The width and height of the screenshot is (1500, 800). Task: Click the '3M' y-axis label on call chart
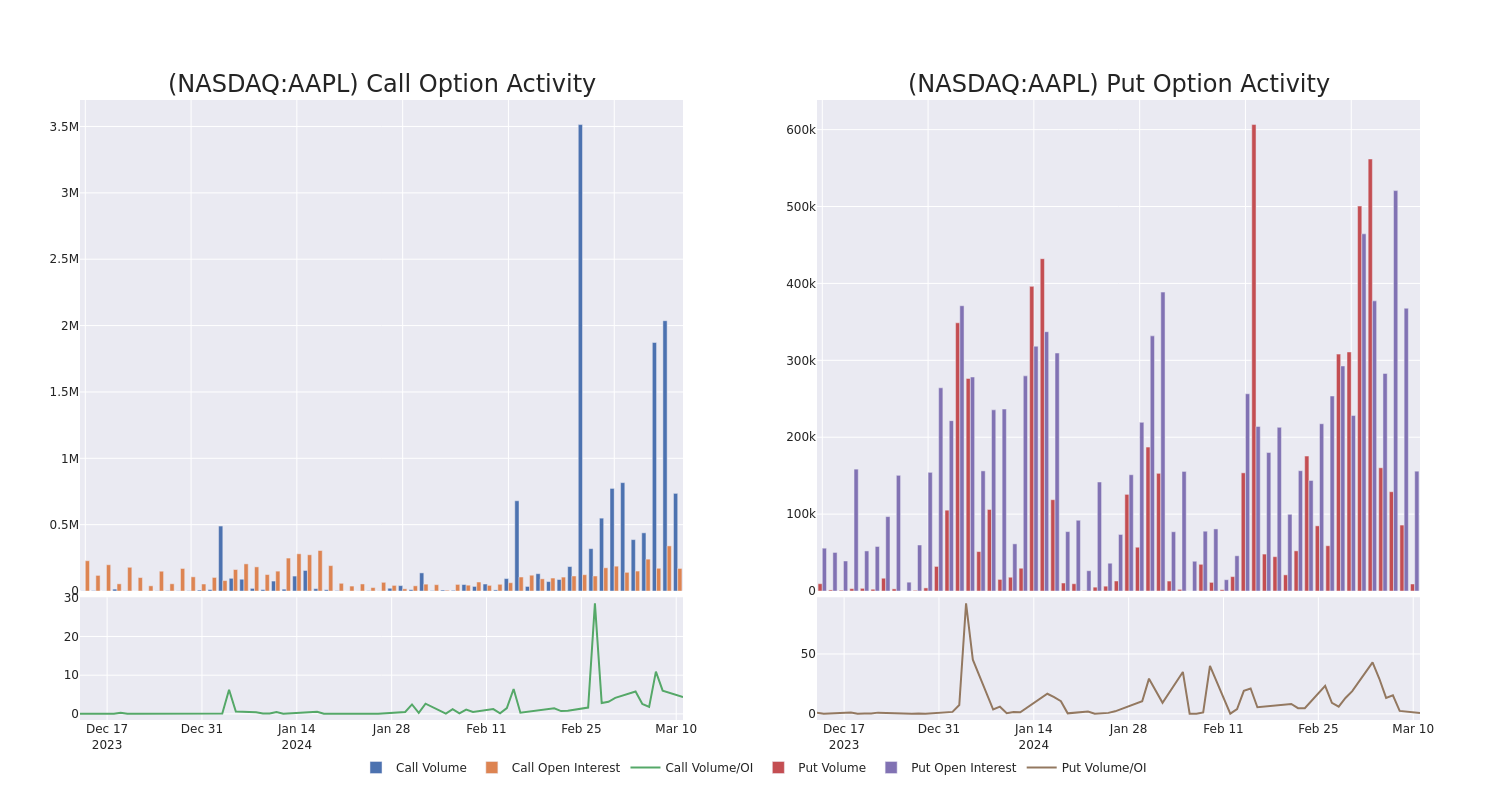coord(70,193)
